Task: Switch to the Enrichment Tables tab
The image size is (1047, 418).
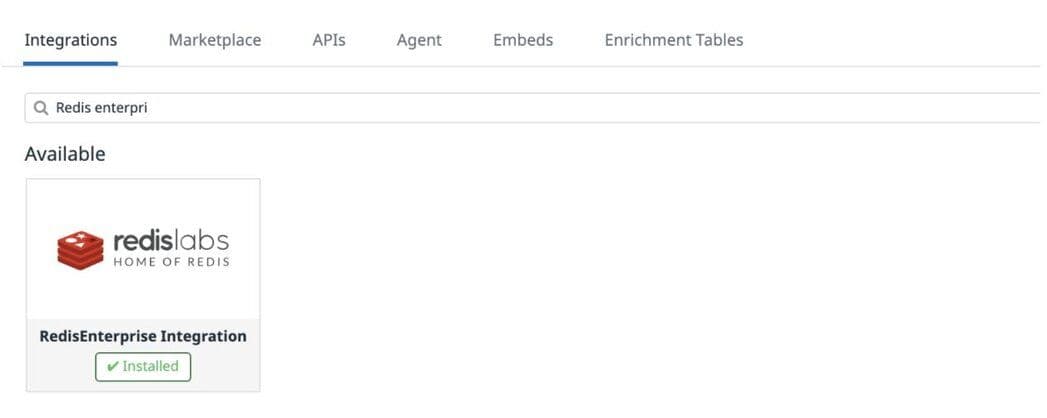Action: click(x=674, y=40)
